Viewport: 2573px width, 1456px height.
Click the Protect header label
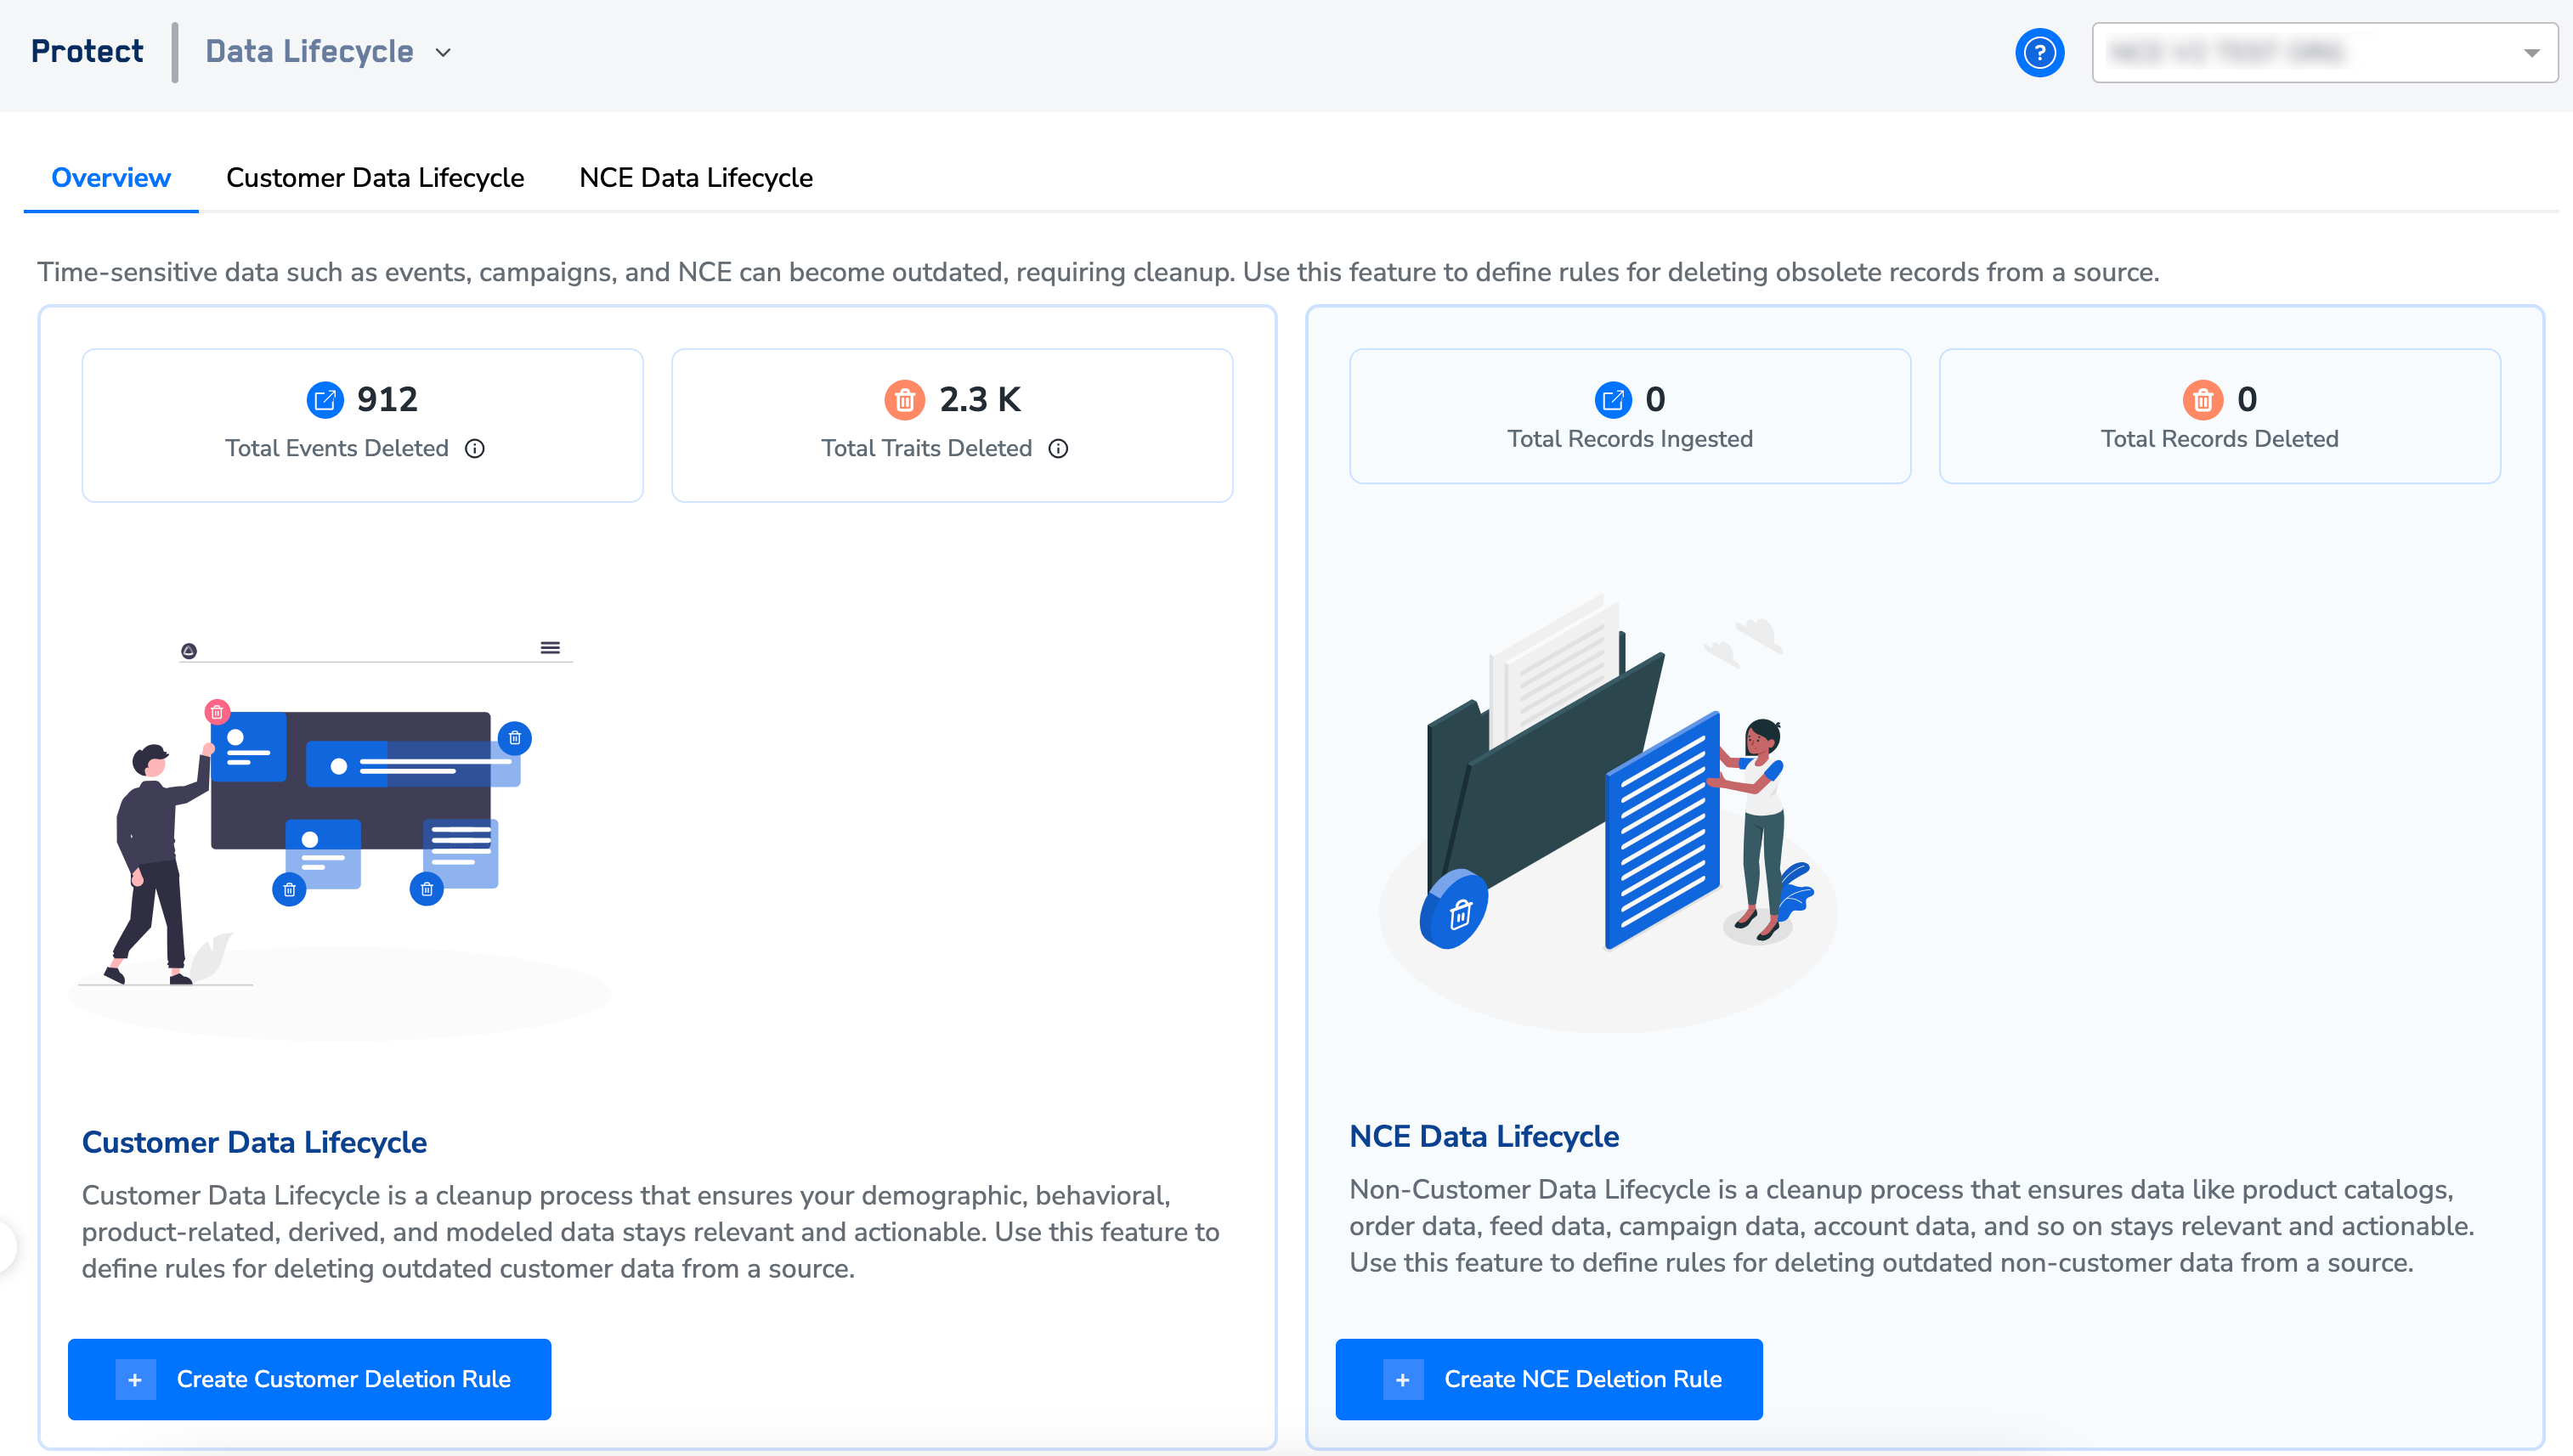(87, 52)
